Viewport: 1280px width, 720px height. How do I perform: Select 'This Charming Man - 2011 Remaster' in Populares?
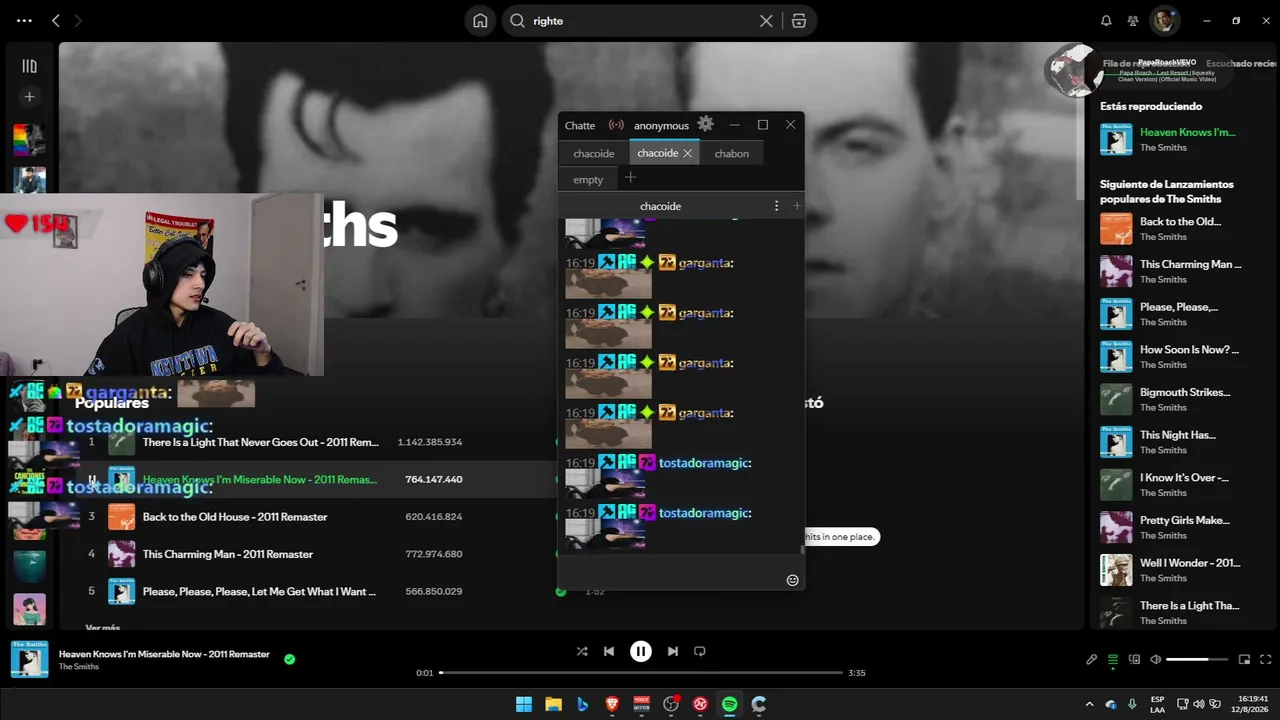(228, 554)
